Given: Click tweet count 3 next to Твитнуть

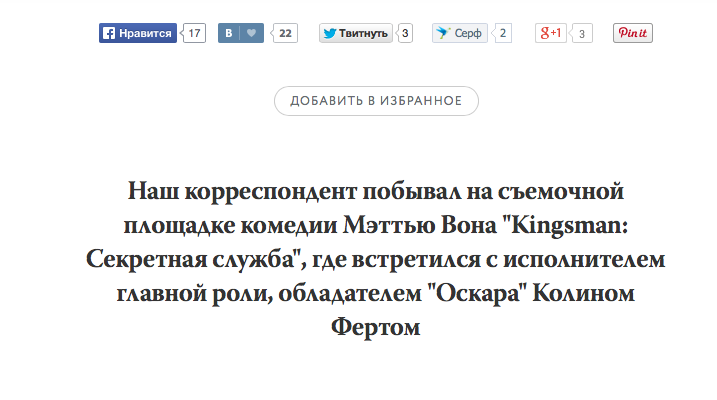Looking at the screenshot, I should click(405, 33).
